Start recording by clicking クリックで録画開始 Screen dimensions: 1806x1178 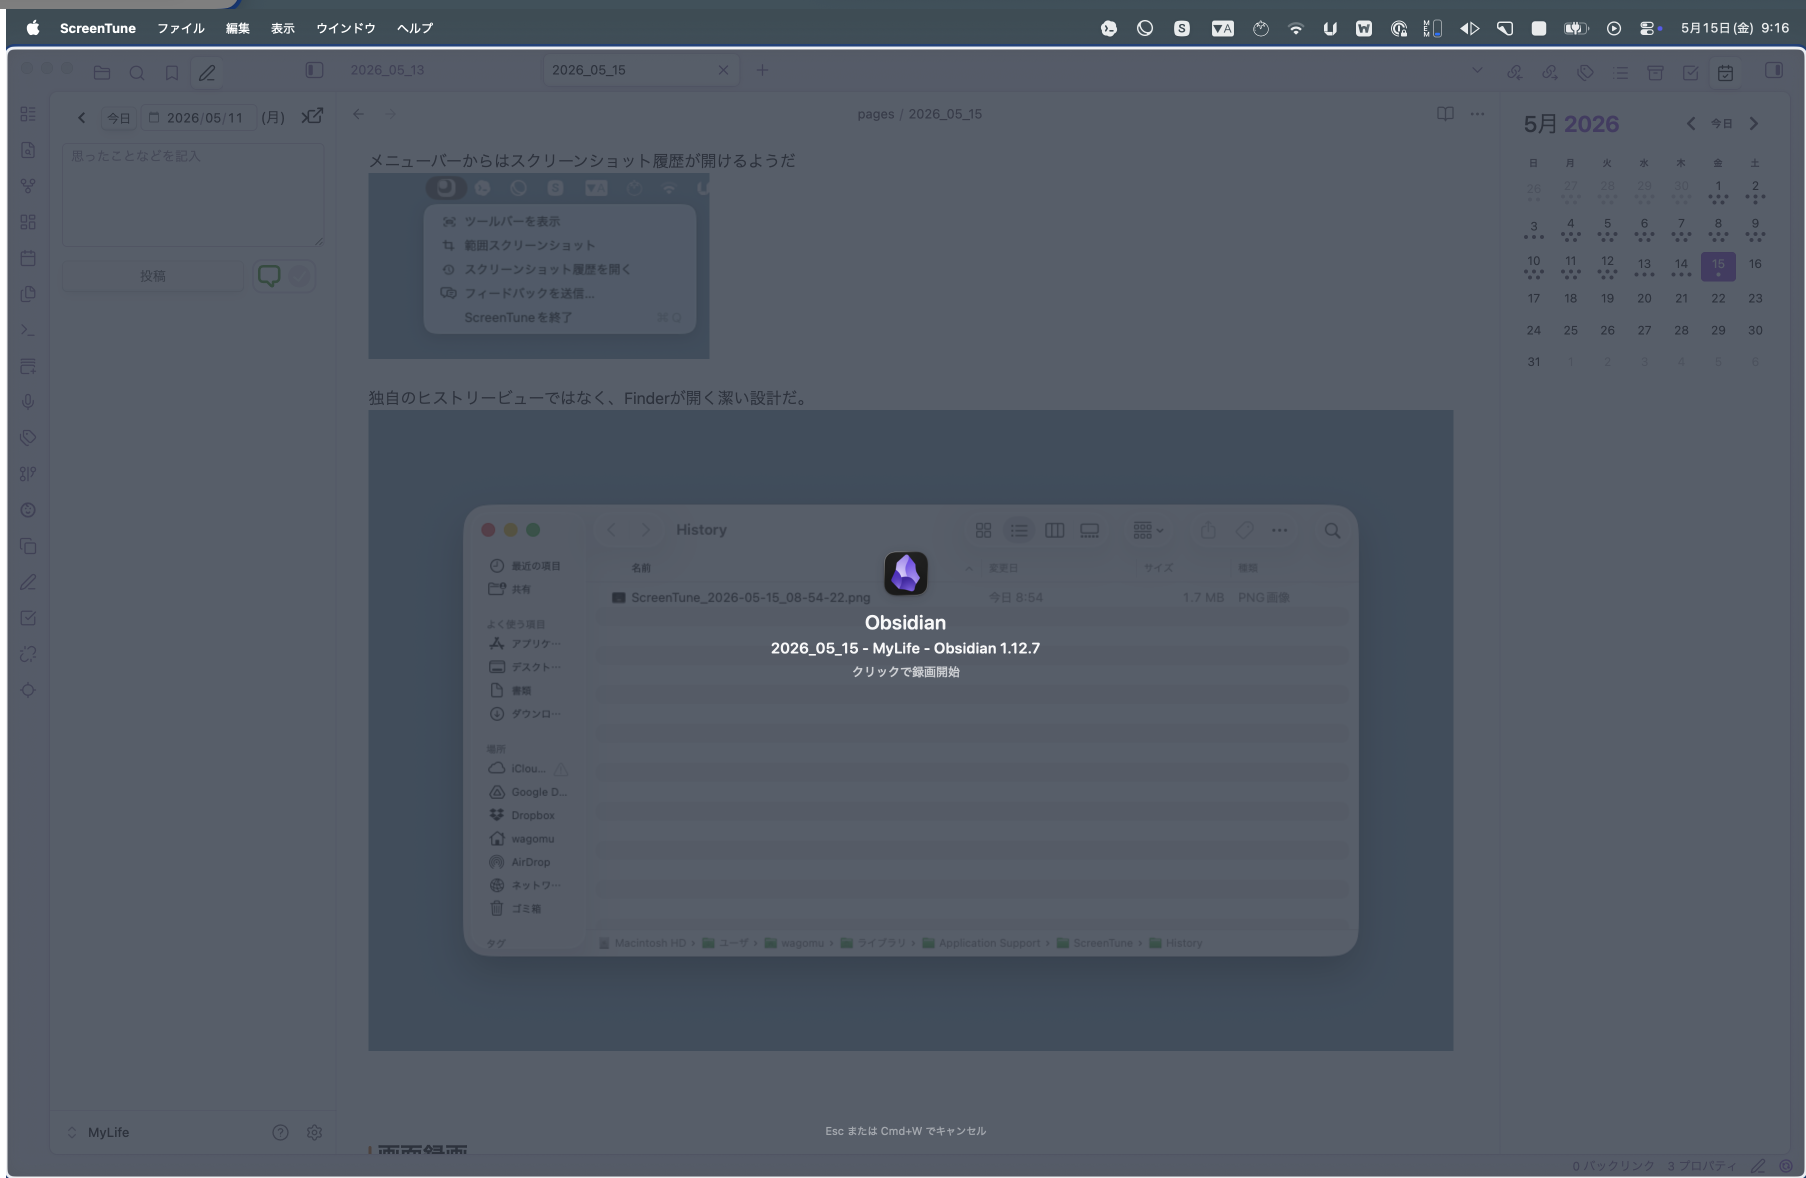coord(905,672)
